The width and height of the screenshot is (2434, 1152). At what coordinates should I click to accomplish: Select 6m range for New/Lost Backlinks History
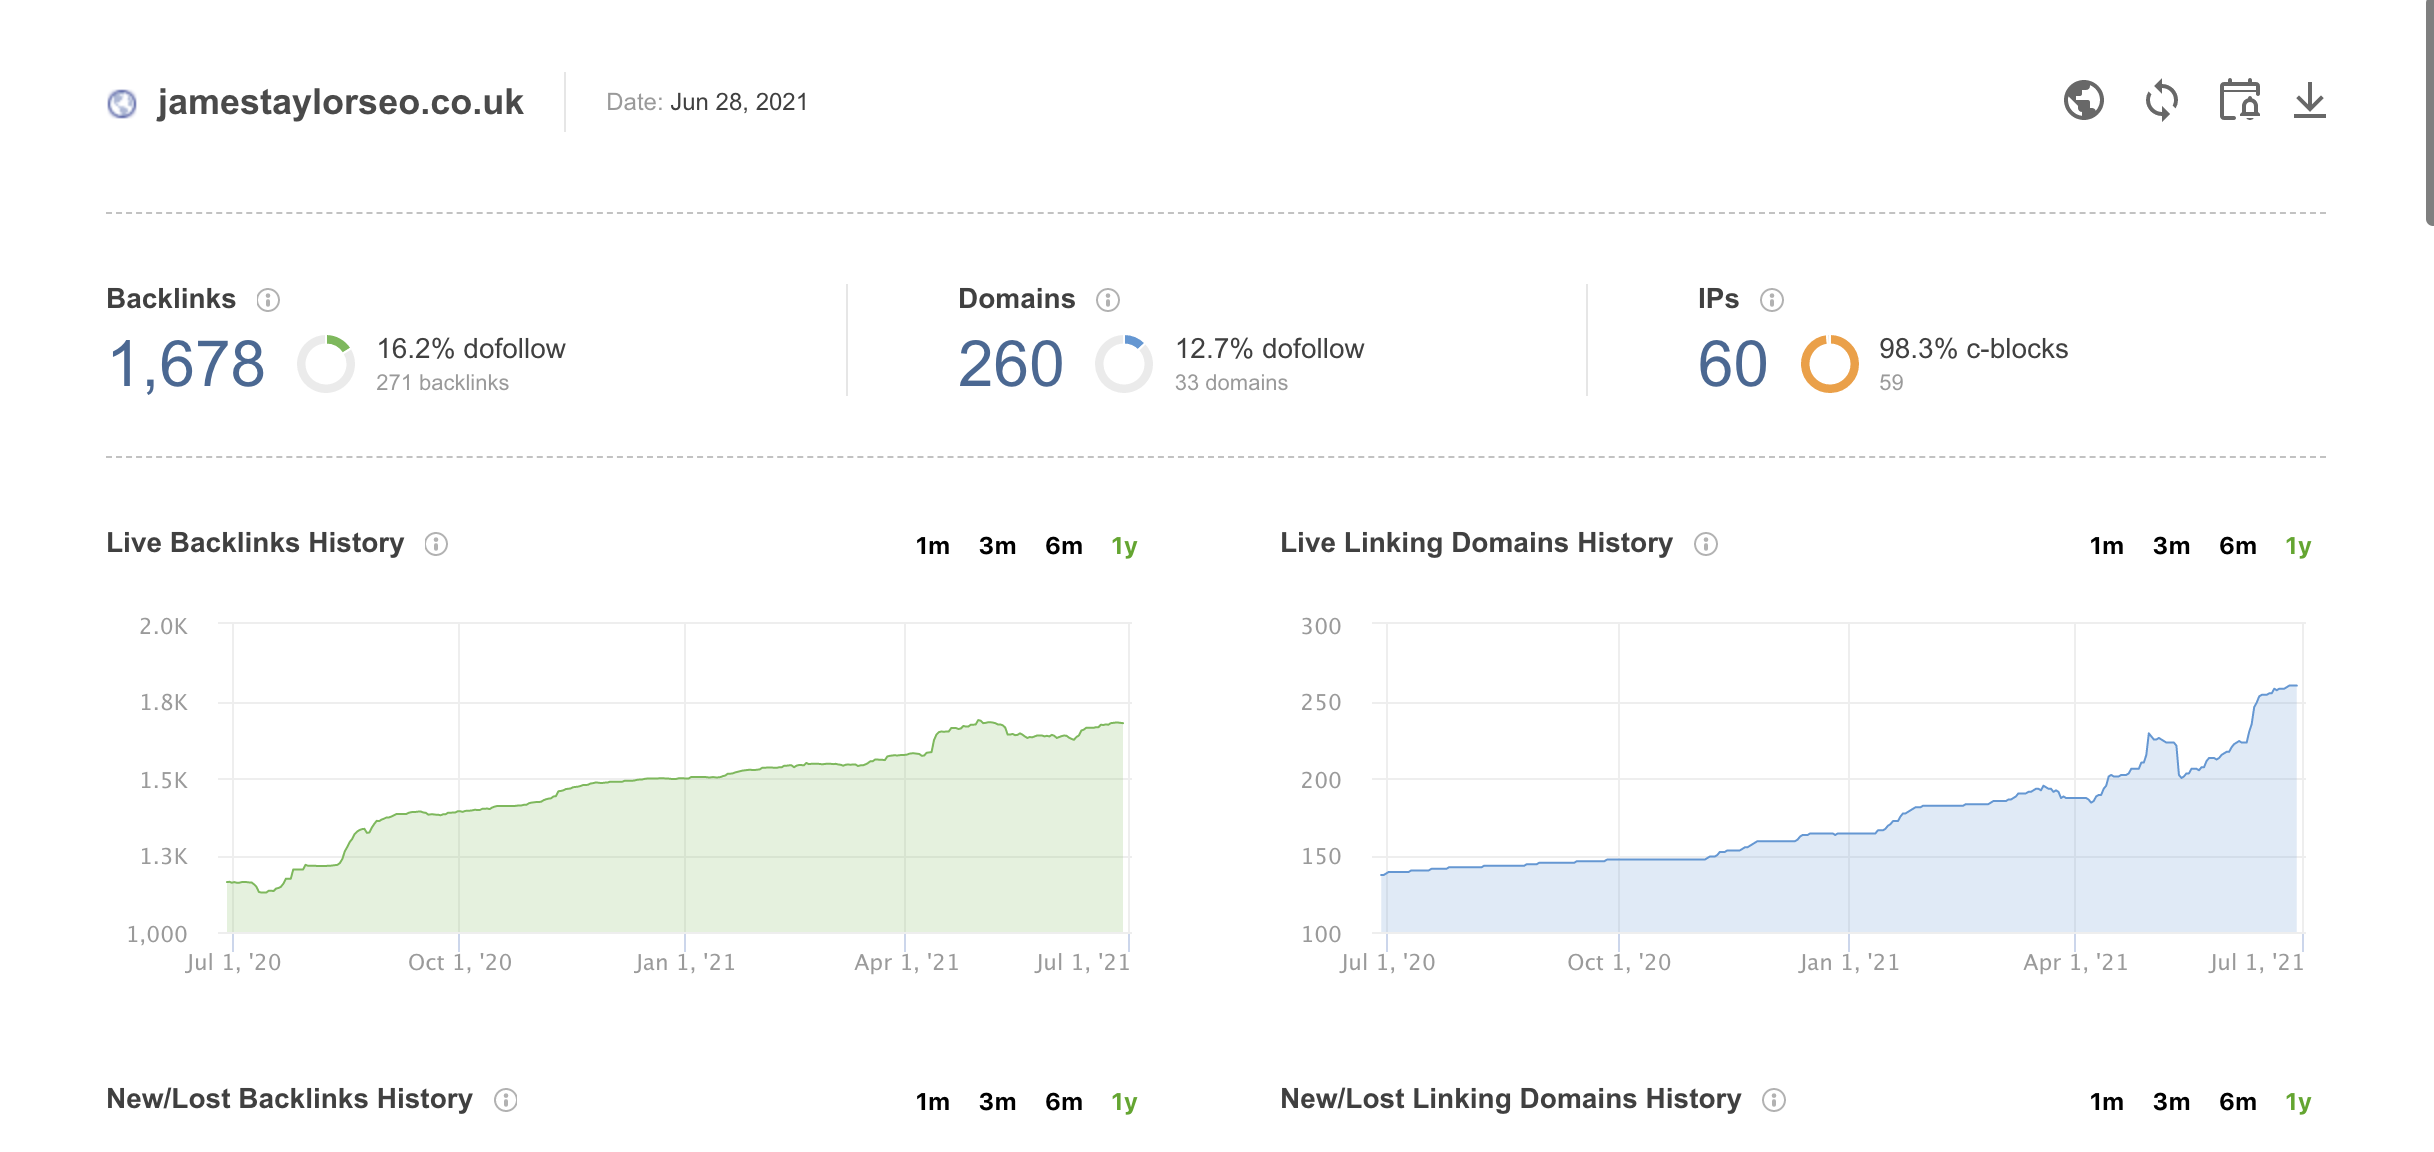click(x=1064, y=1101)
